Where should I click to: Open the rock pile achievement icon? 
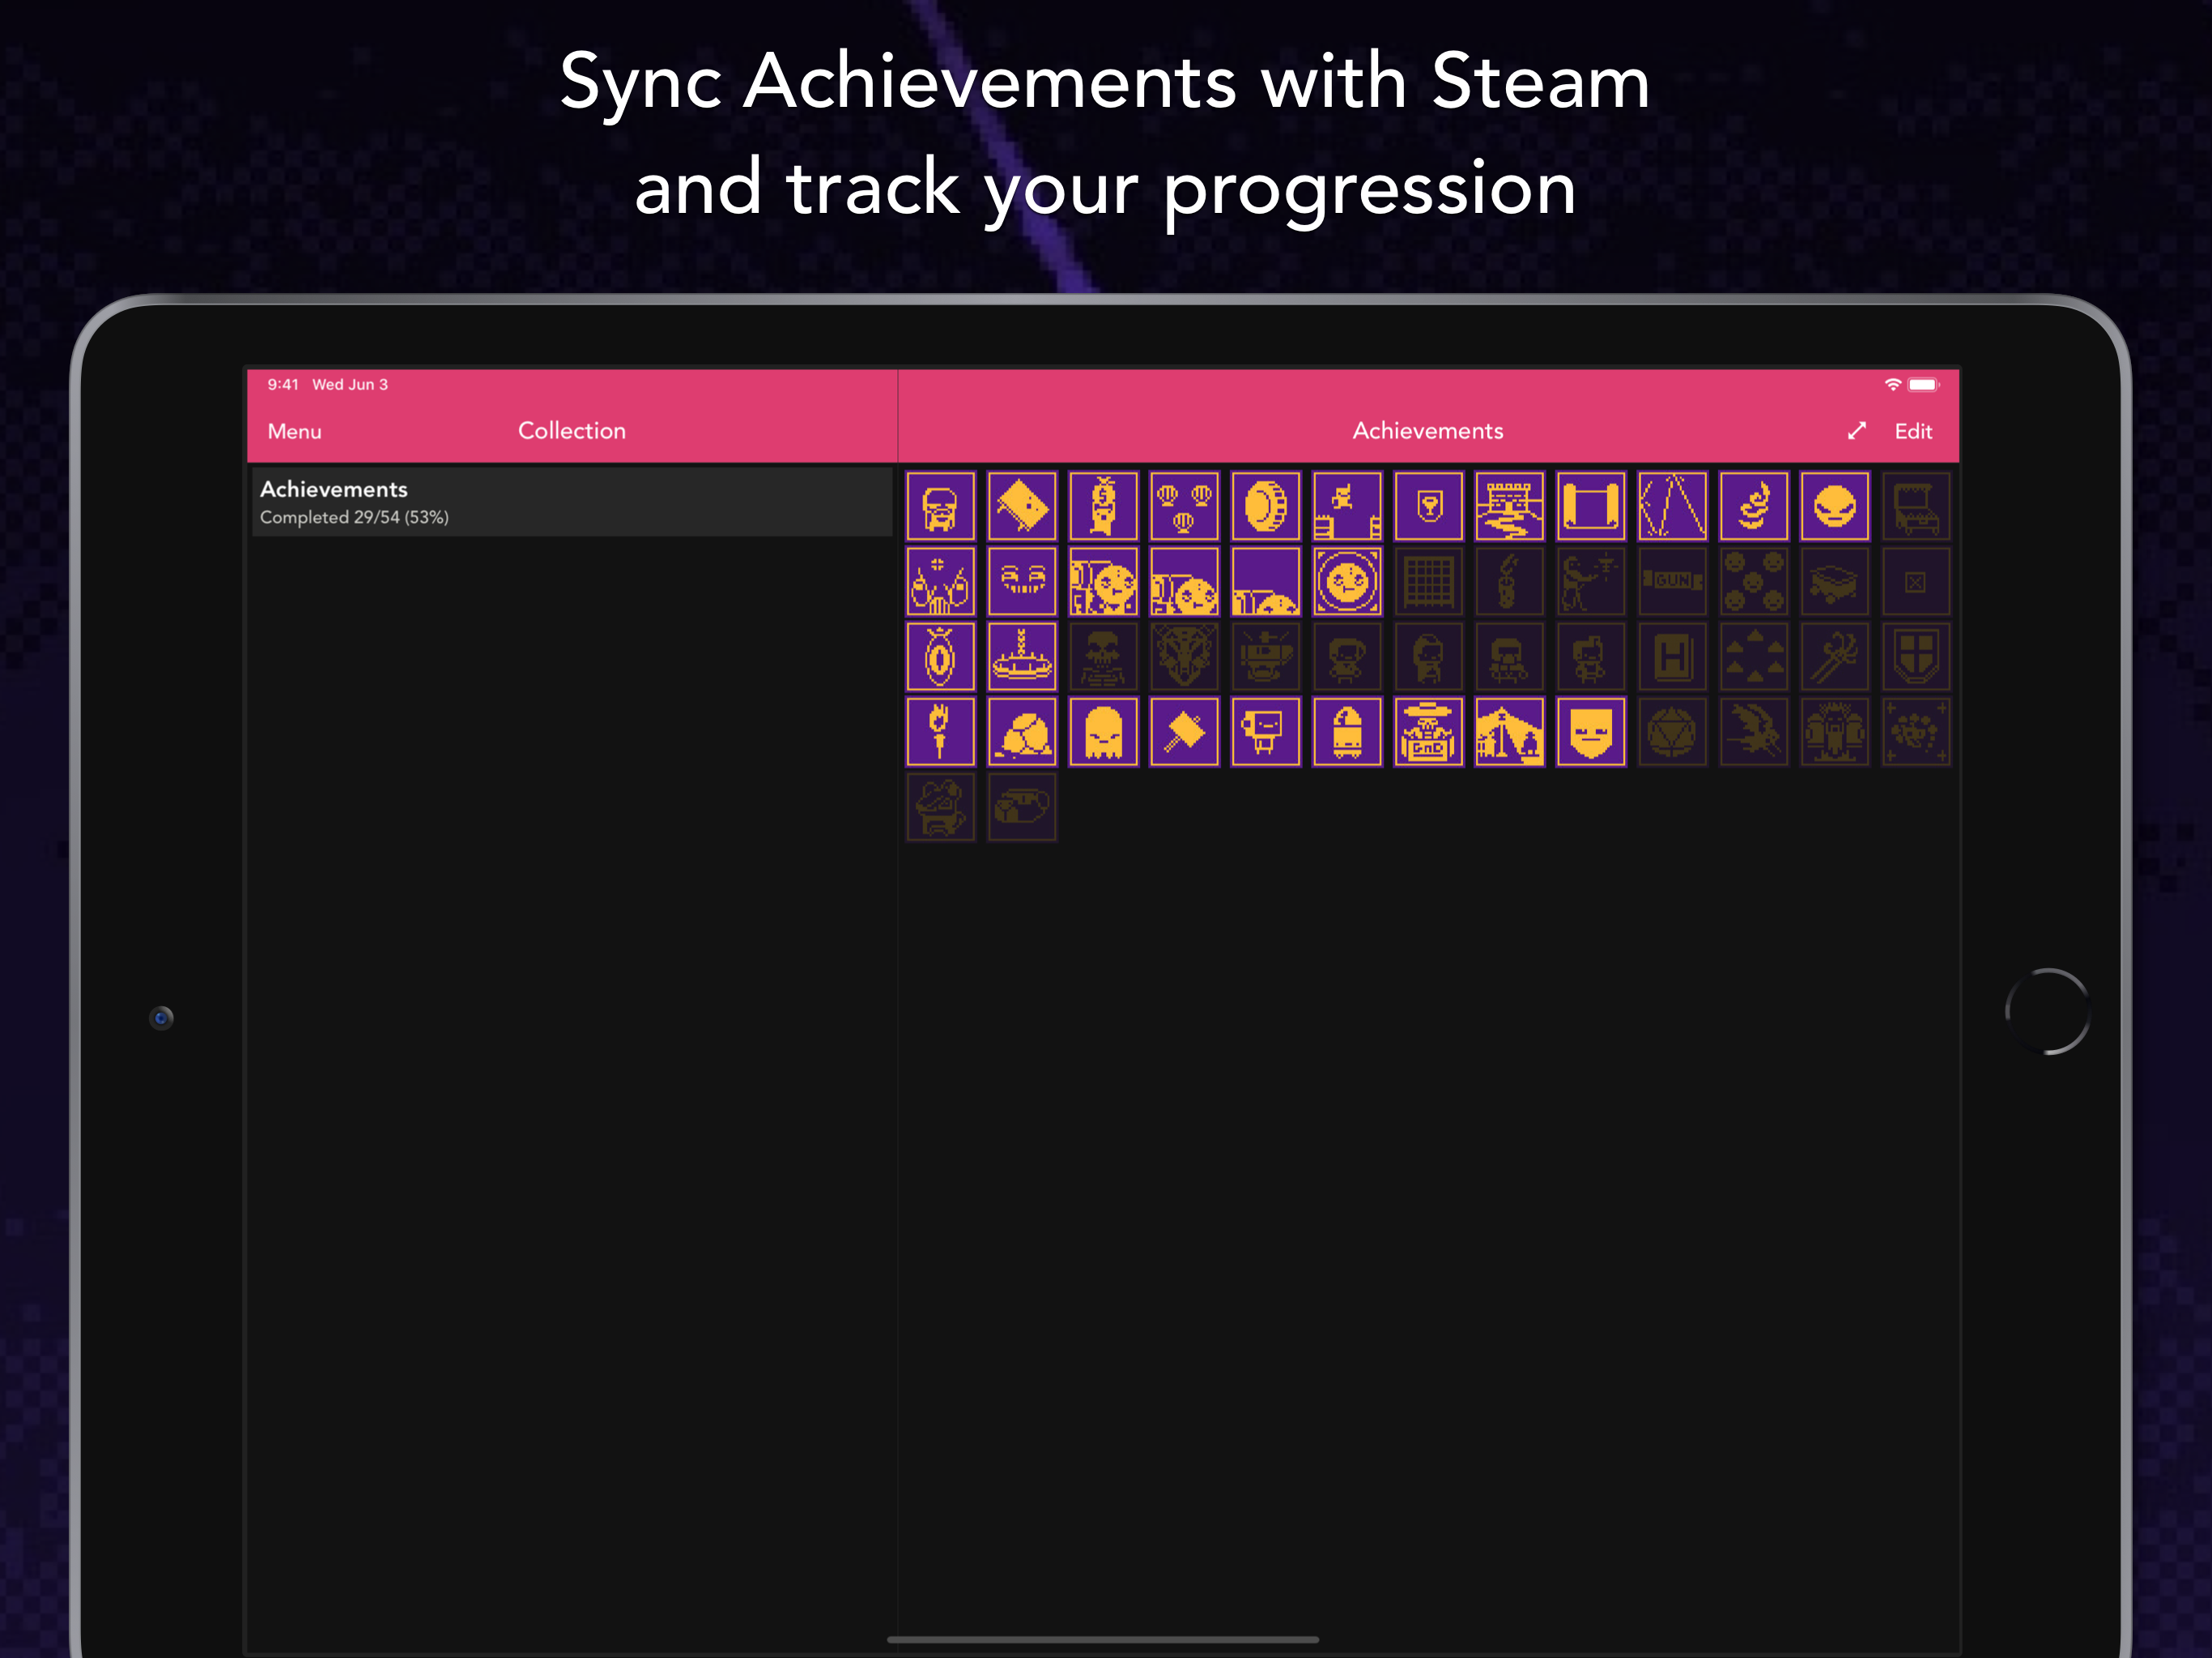click(1021, 732)
